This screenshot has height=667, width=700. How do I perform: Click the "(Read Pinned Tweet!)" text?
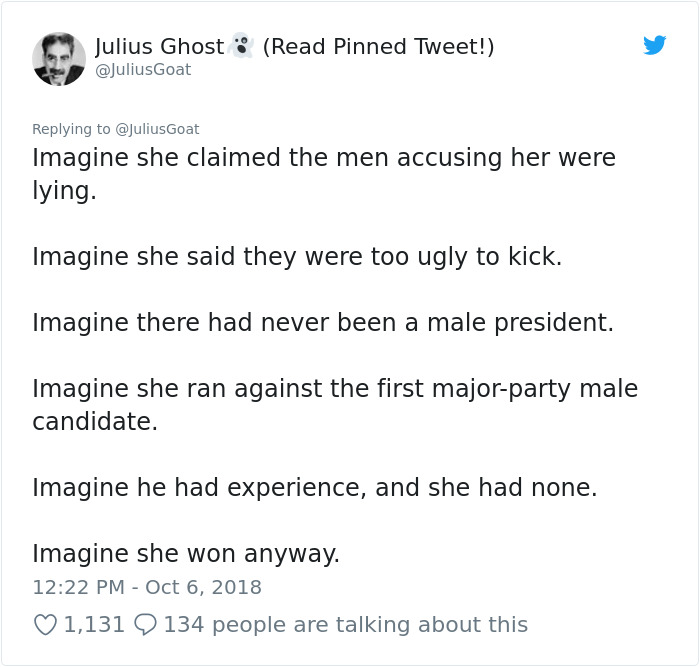point(378,46)
